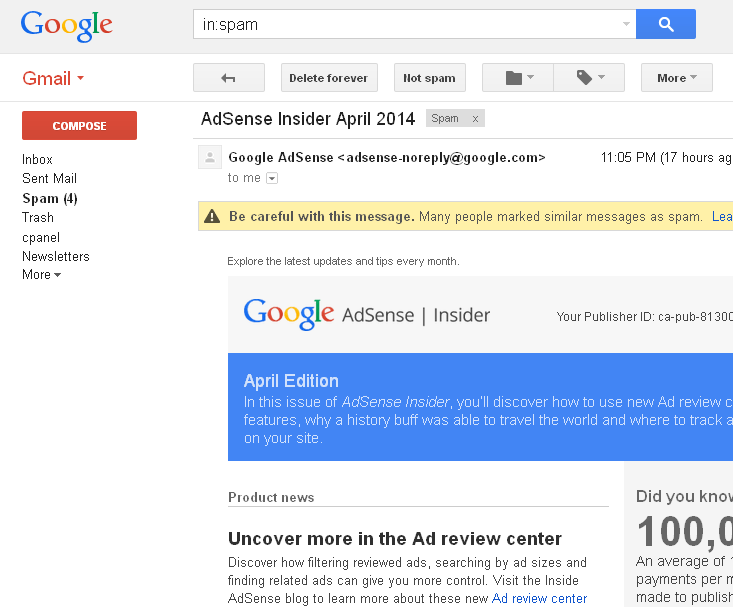Click the 11:05 PM timestamp
733x607 pixels.
click(x=667, y=158)
